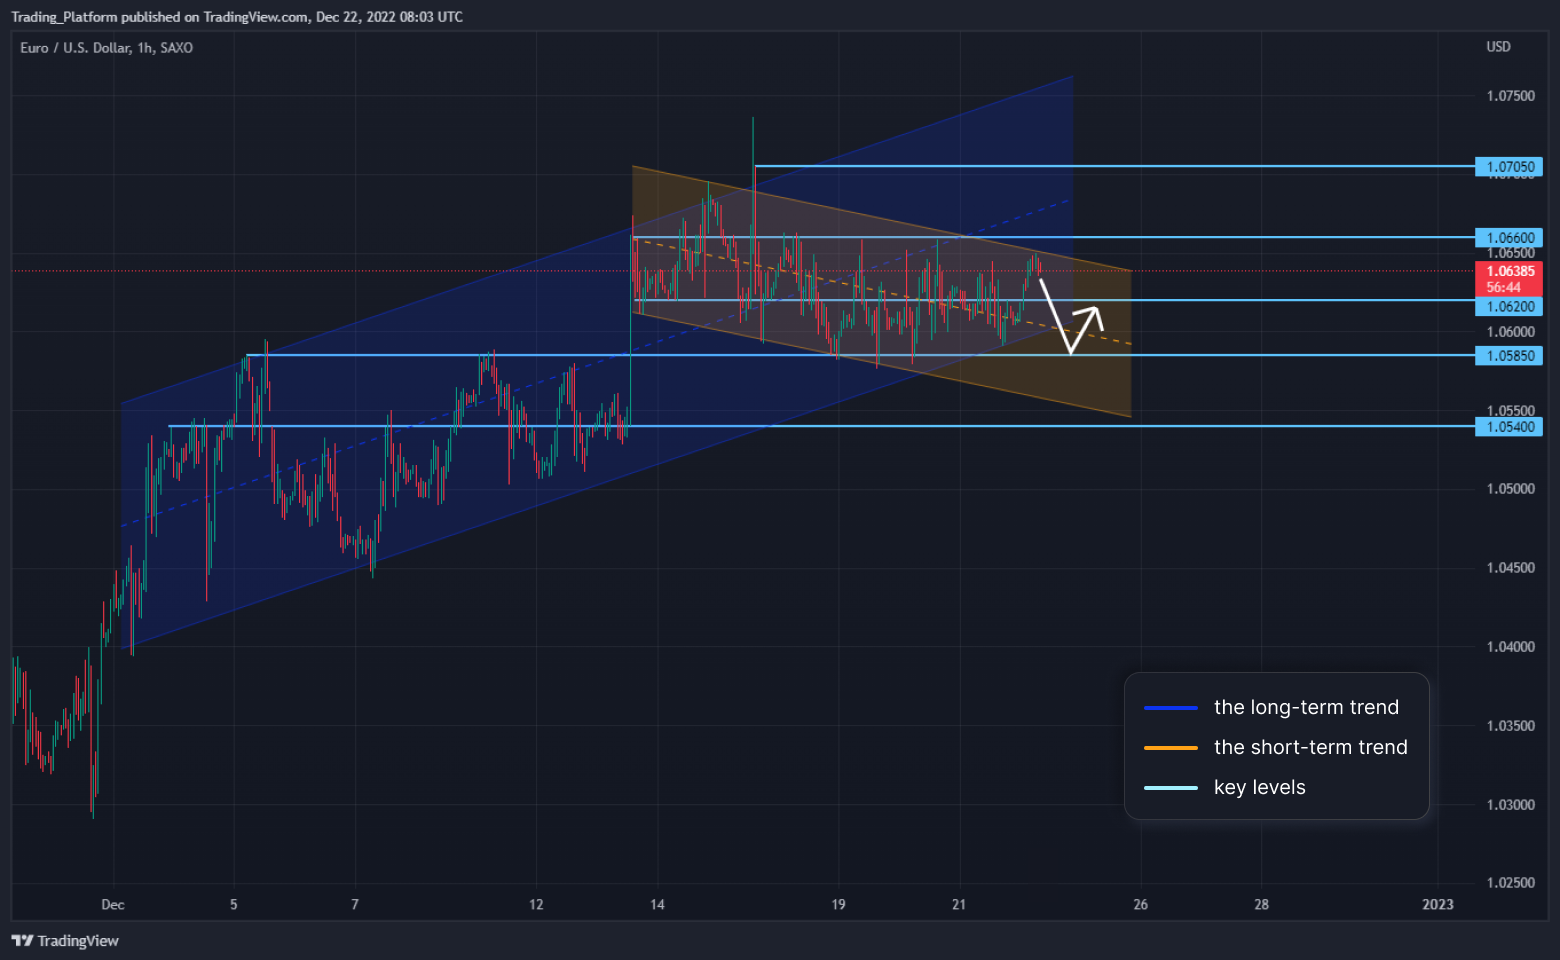Click the '12' date label on time axis
This screenshot has height=960, width=1560.
(x=536, y=905)
